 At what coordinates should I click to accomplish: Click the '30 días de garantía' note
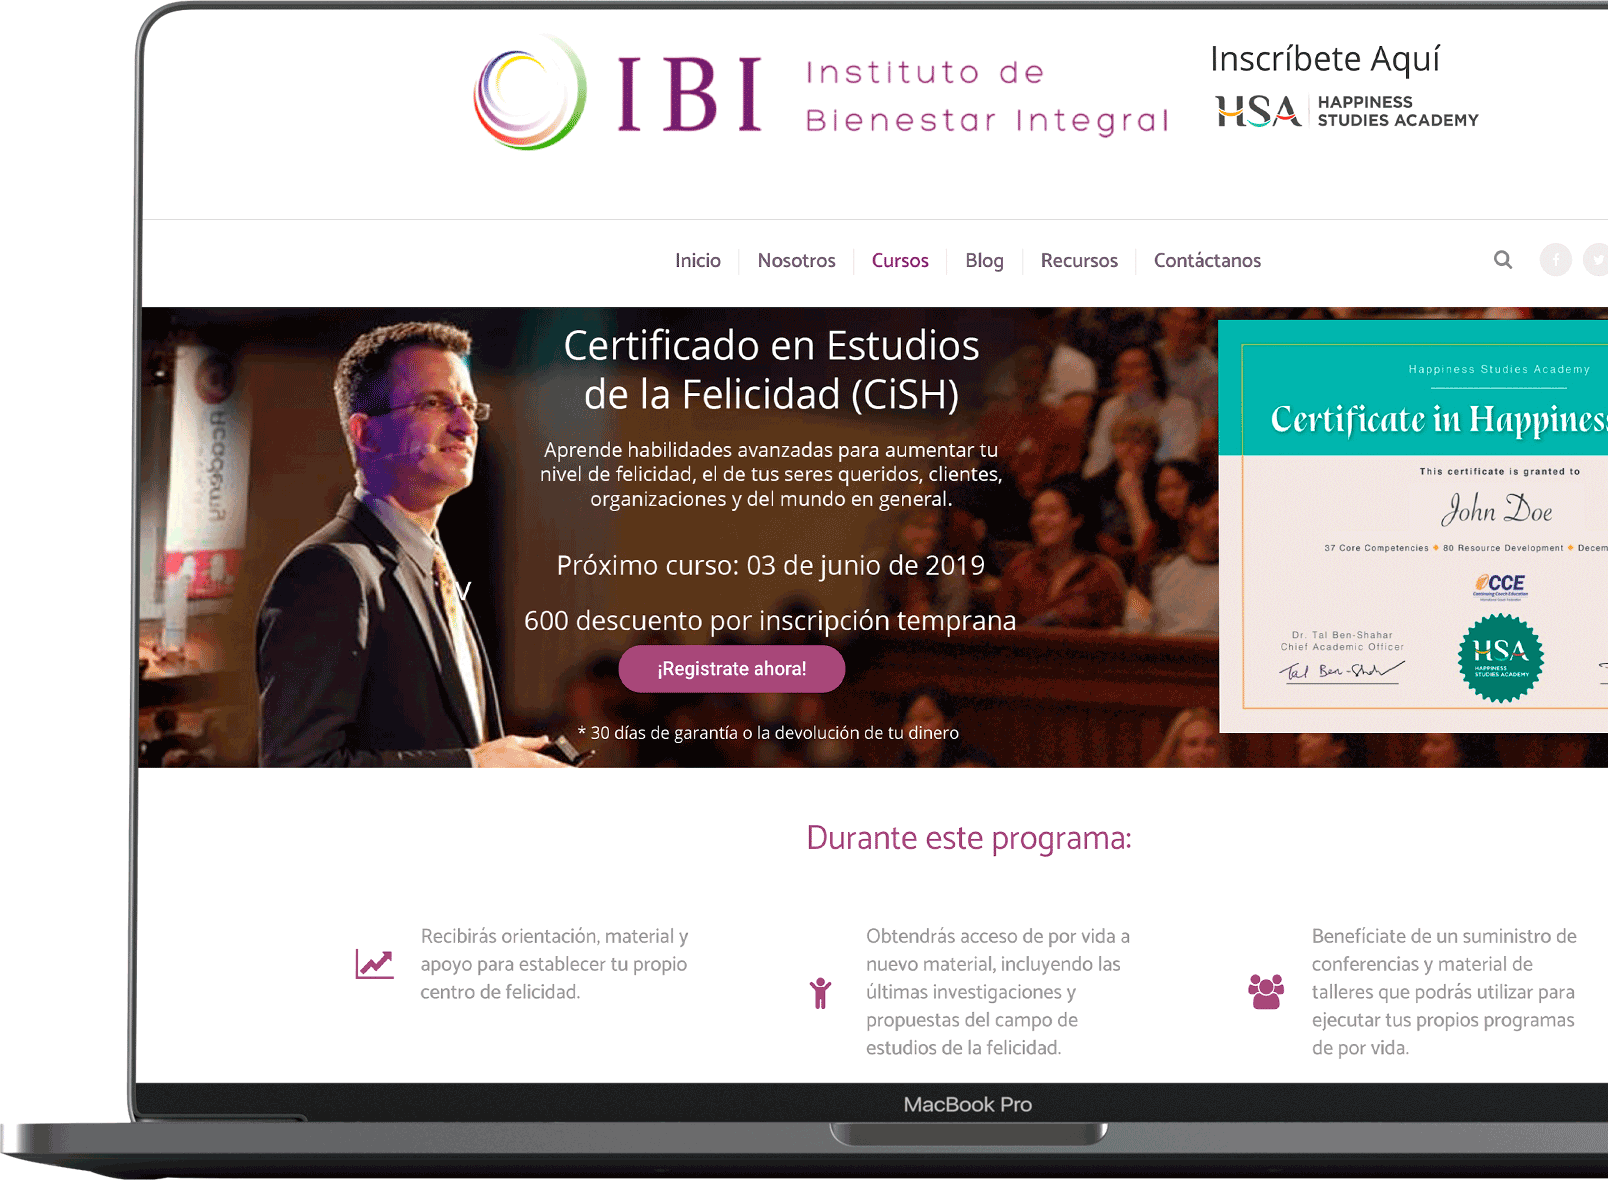[768, 733]
